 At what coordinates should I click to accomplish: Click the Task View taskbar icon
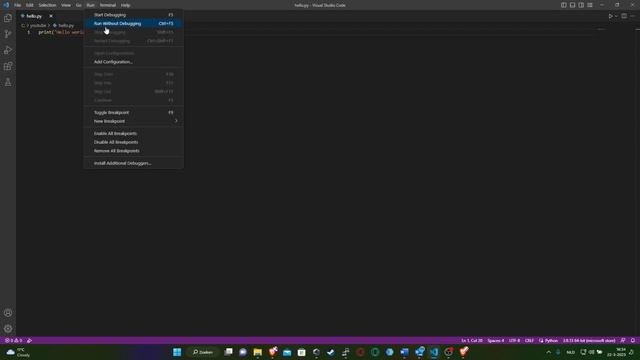(x=229, y=352)
